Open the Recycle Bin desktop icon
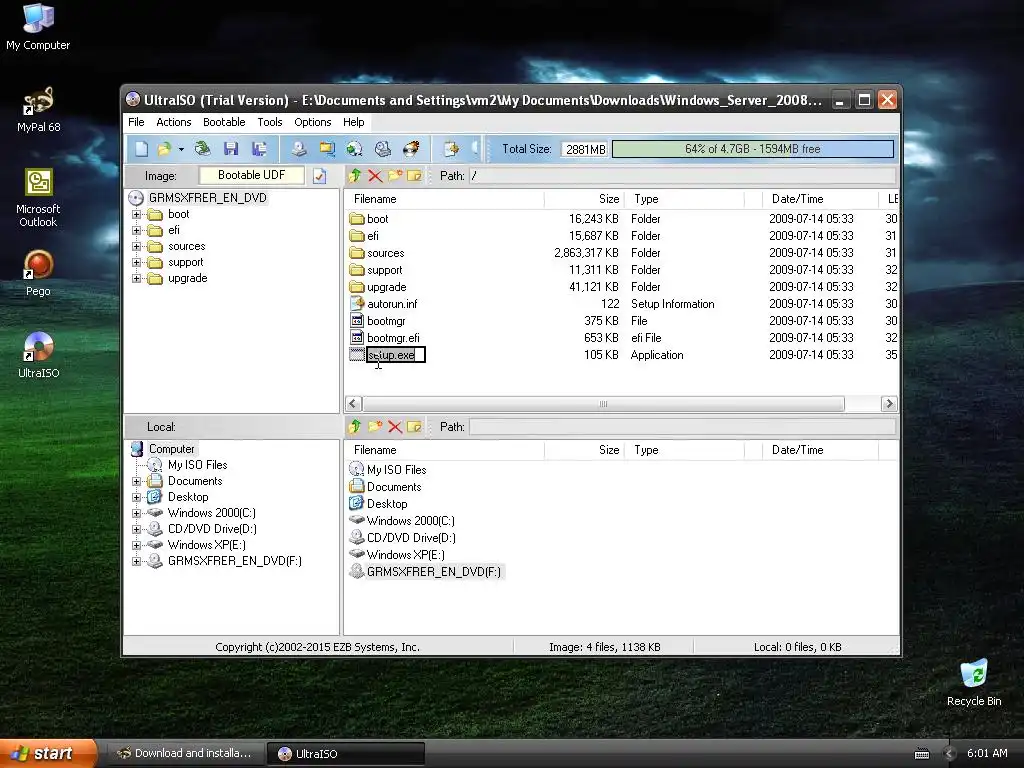 point(974,683)
